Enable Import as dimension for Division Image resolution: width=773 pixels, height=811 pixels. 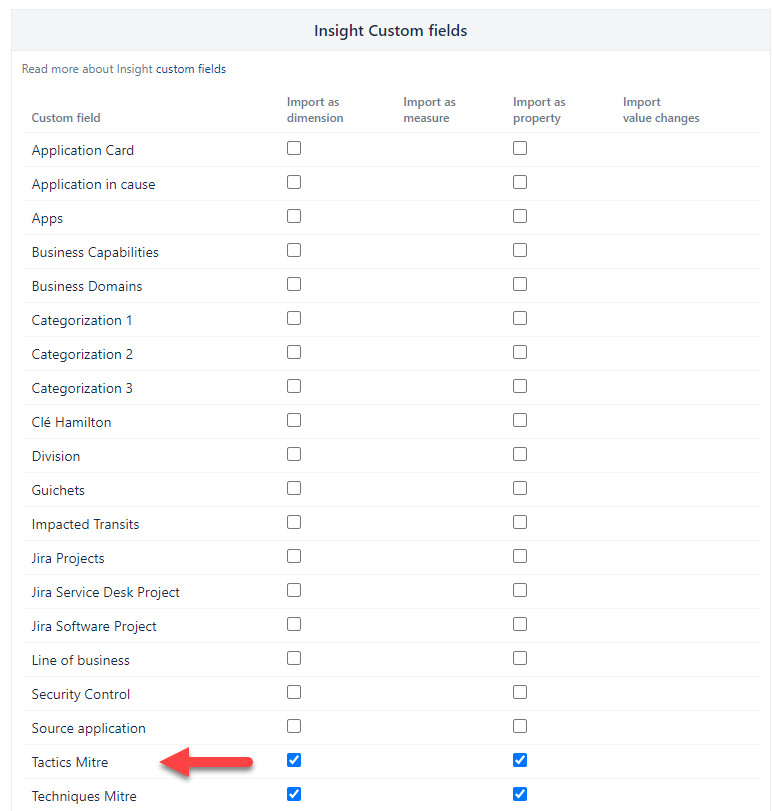coord(294,454)
